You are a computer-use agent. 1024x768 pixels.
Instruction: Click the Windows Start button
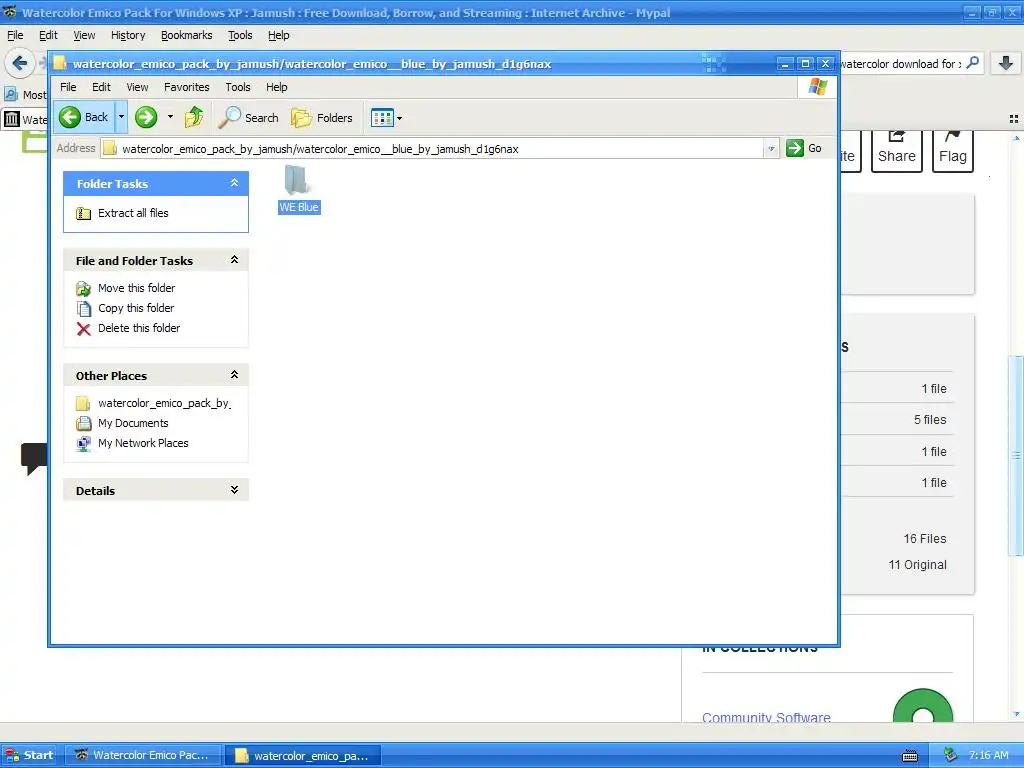(x=28, y=755)
